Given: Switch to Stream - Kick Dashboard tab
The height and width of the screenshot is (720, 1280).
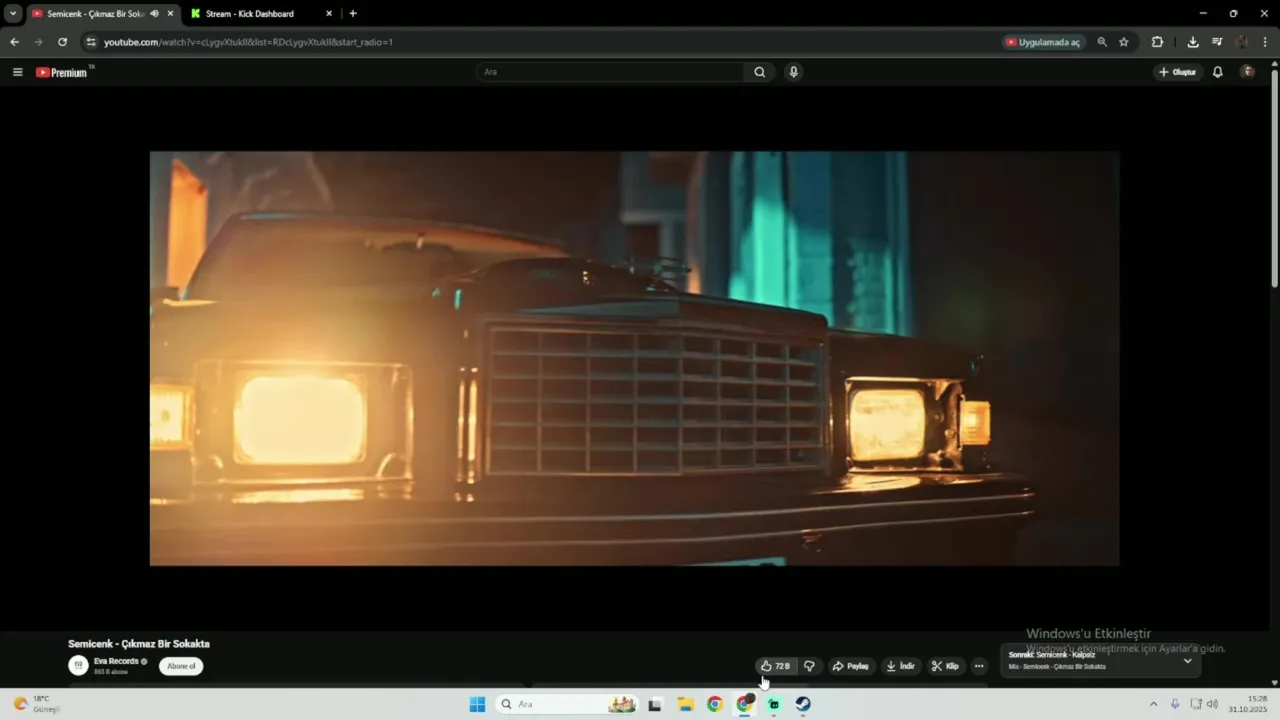Looking at the screenshot, I should tap(250, 14).
